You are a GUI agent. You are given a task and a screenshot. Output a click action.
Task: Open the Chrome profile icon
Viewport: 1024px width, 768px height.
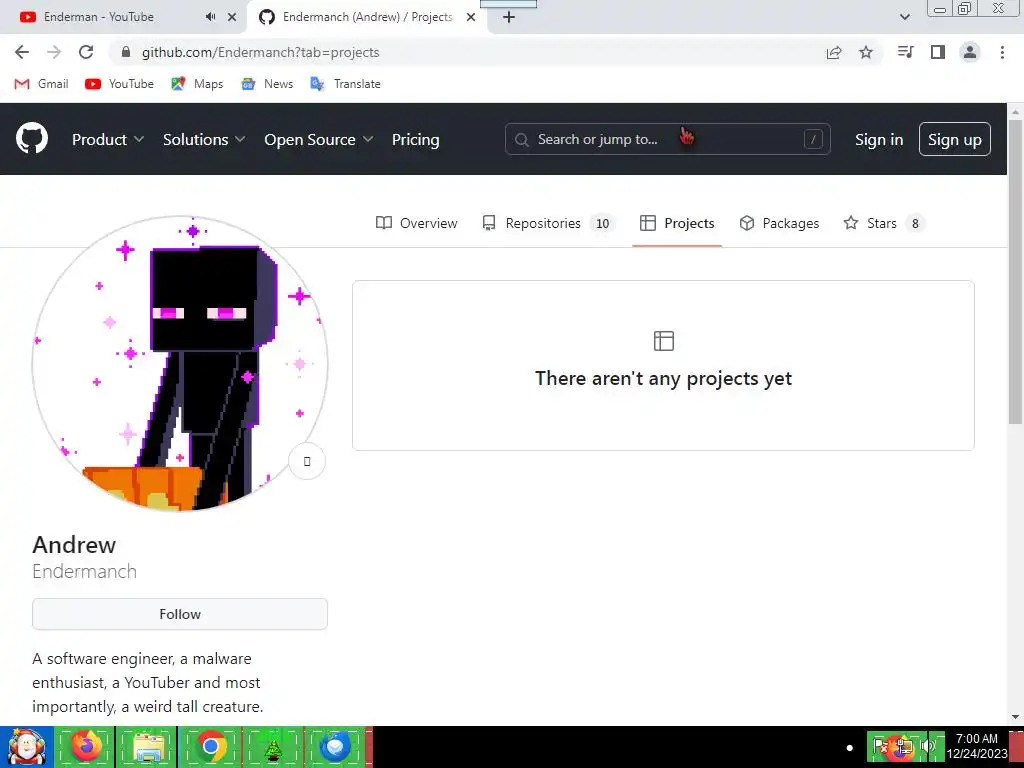tap(970, 52)
